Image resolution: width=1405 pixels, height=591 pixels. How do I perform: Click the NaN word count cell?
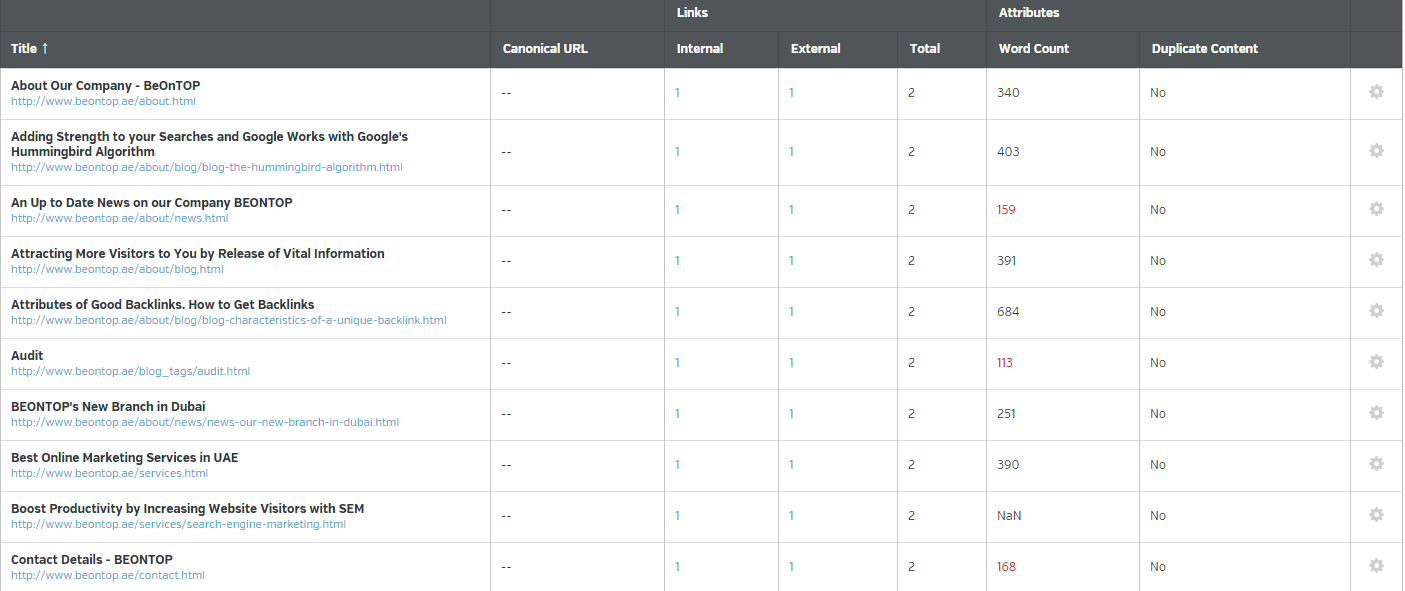pyautogui.click(x=1009, y=515)
